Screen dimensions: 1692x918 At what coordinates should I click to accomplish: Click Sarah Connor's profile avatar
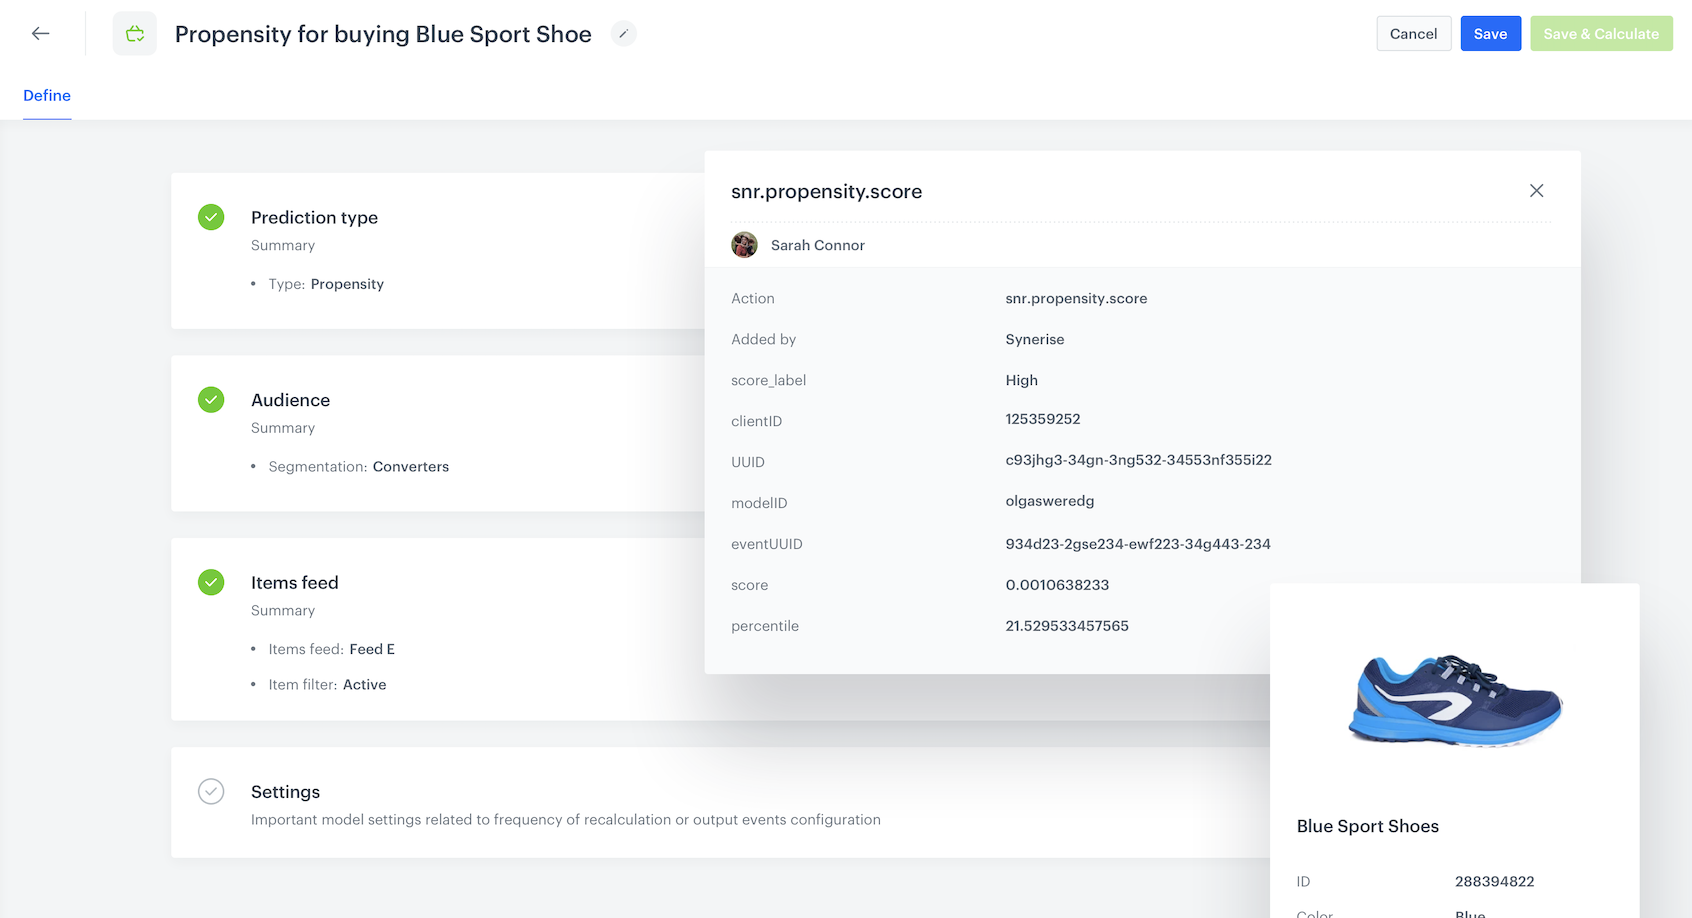click(x=744, y=245)
